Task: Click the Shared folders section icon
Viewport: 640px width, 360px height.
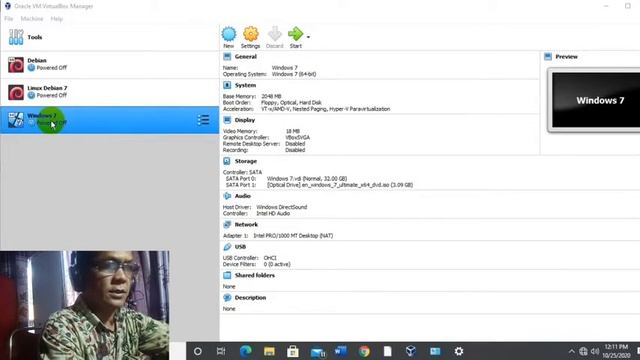Action: [227, 276]
